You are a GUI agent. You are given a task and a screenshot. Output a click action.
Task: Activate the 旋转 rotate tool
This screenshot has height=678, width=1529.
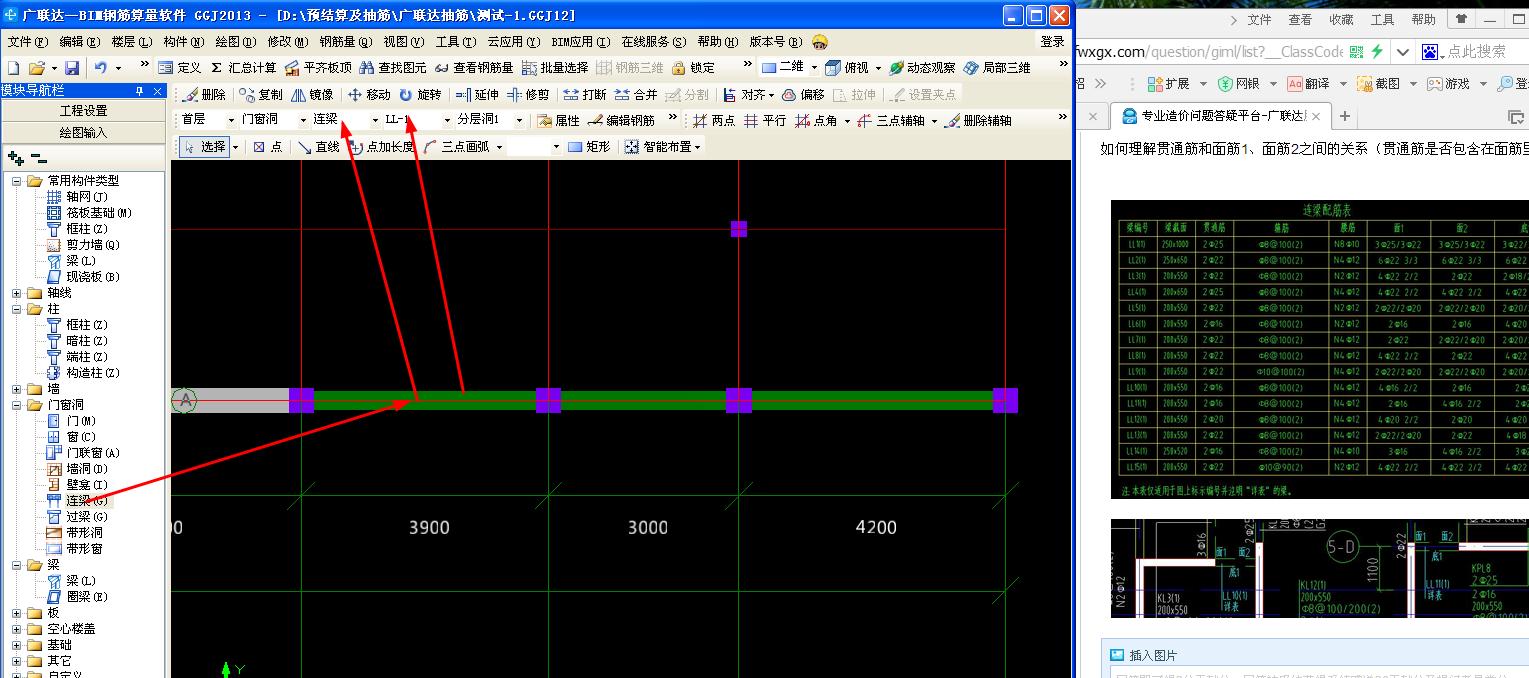(420, 95)
